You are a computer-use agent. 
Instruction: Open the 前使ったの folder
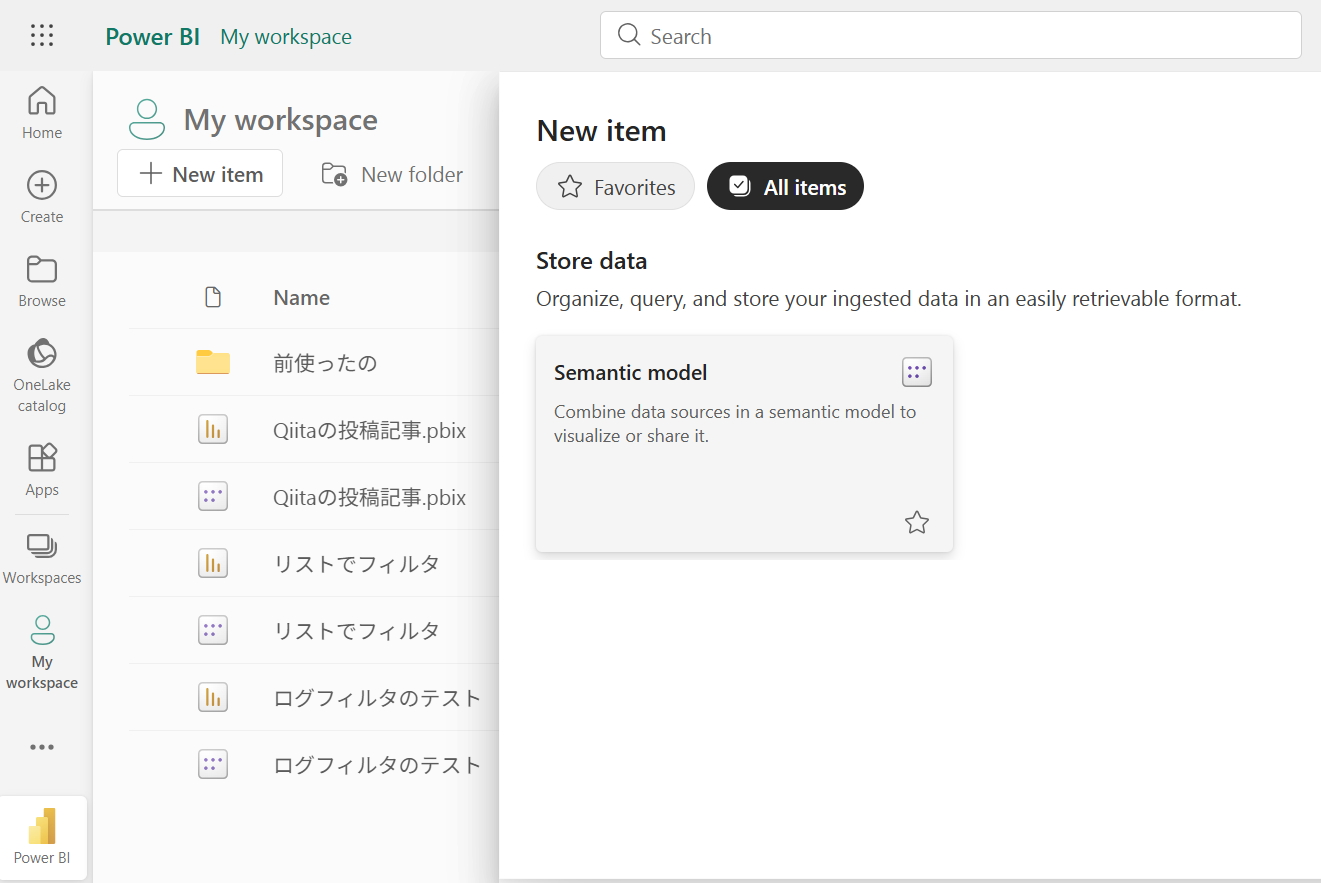[325, 363]
